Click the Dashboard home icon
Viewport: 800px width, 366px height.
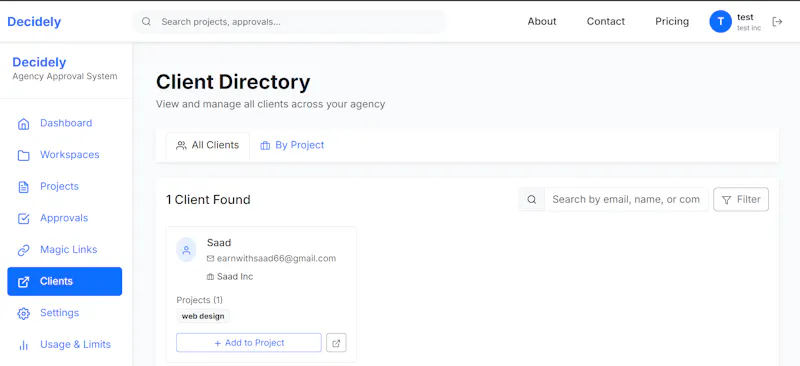click(x=23, y=124)
